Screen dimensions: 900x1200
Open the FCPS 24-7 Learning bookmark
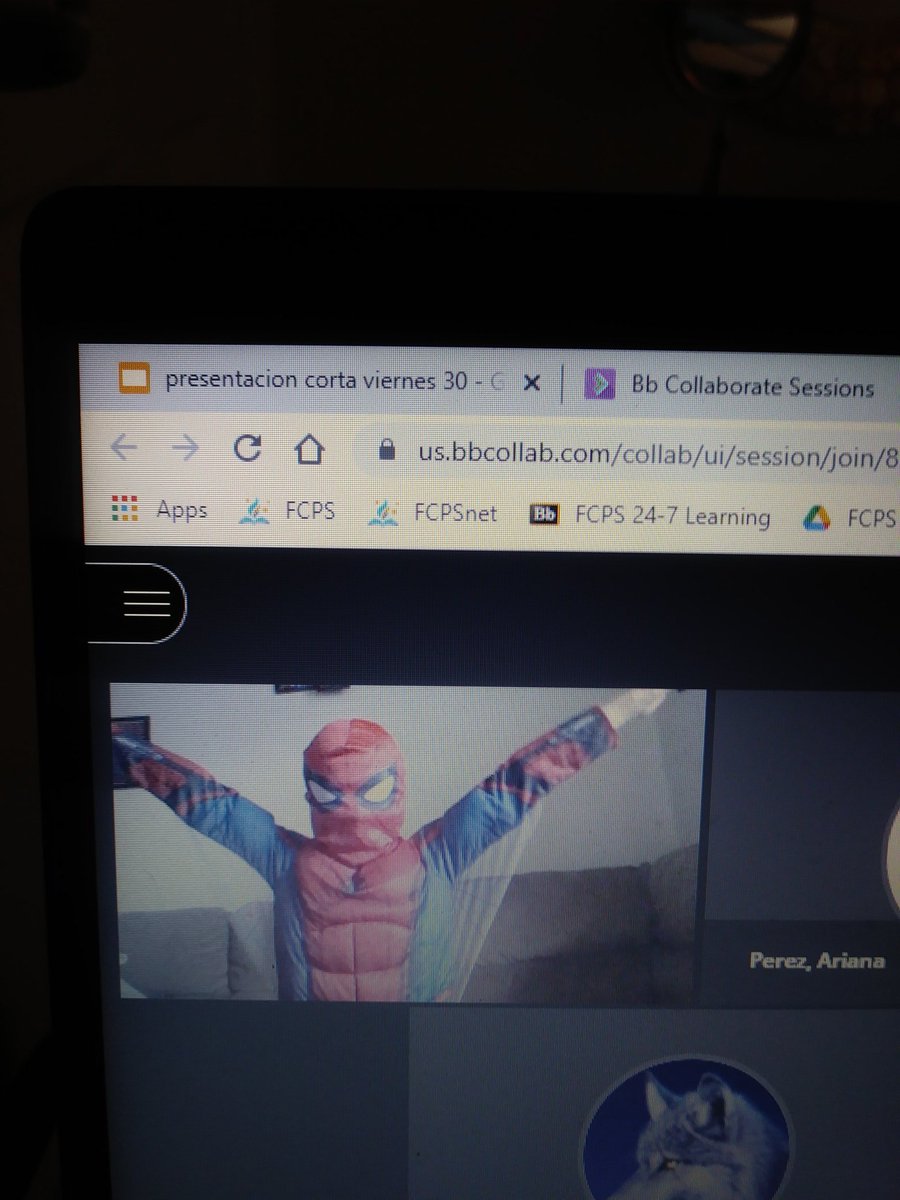(650, 517)
